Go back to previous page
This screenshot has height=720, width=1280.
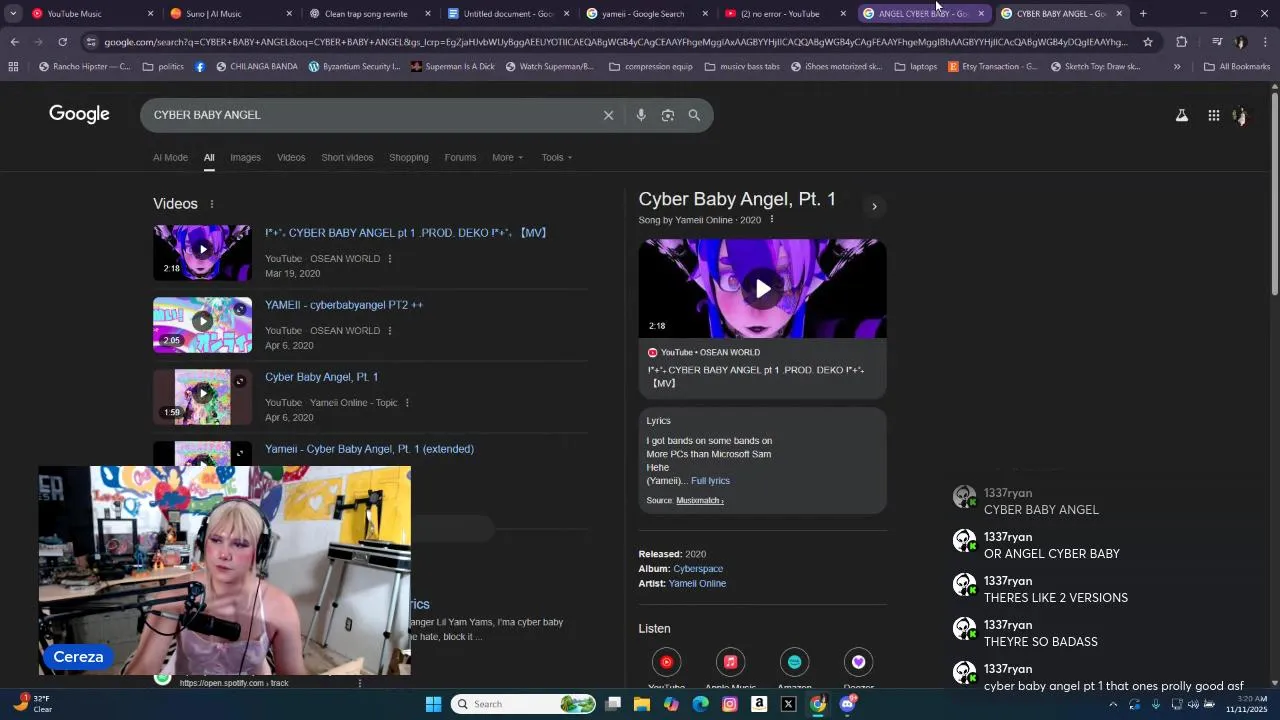pyautogui.click(x=14, y=42)
